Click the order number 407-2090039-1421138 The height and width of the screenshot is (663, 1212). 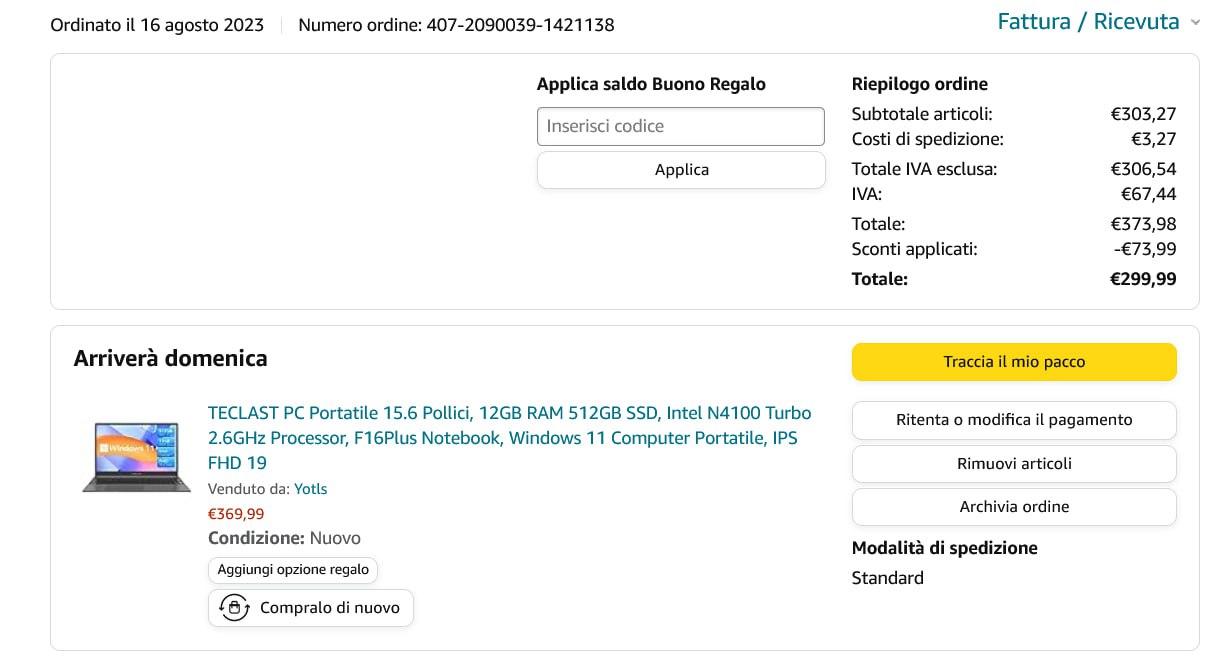click(x=520, y=25)
